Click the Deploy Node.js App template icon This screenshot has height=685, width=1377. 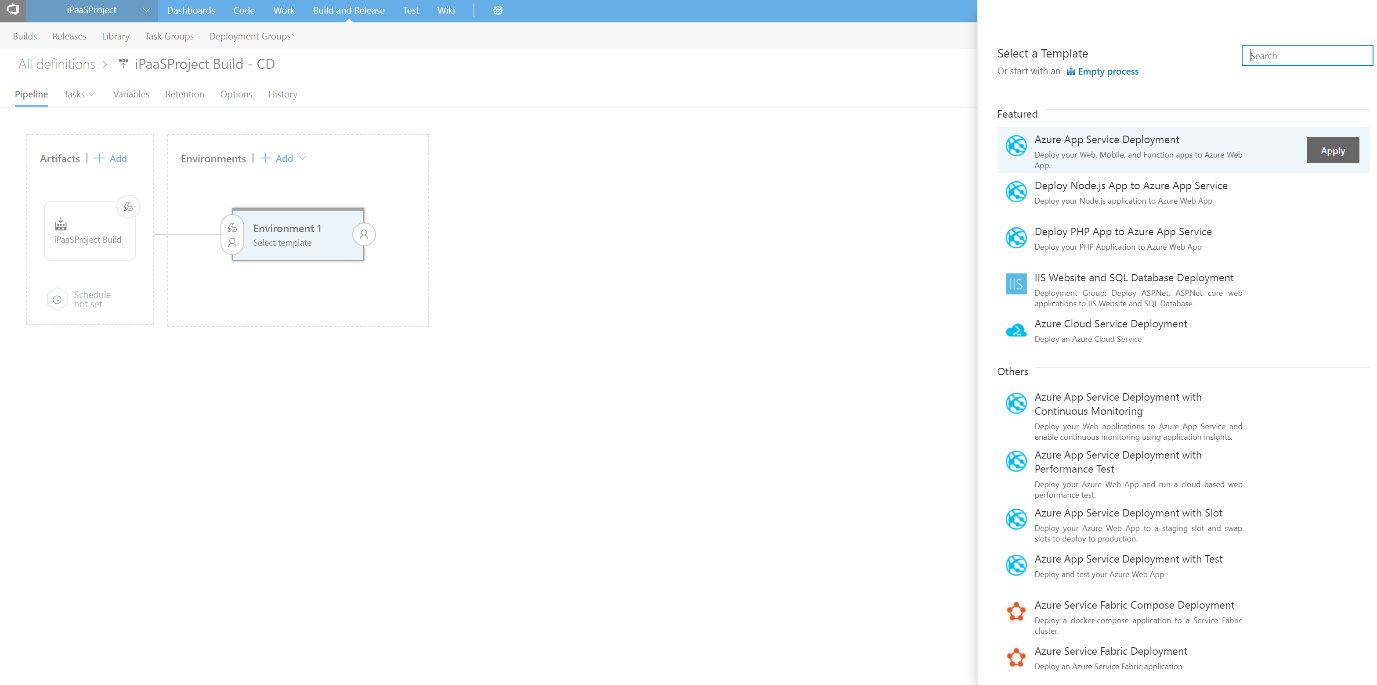point(1016,192)
